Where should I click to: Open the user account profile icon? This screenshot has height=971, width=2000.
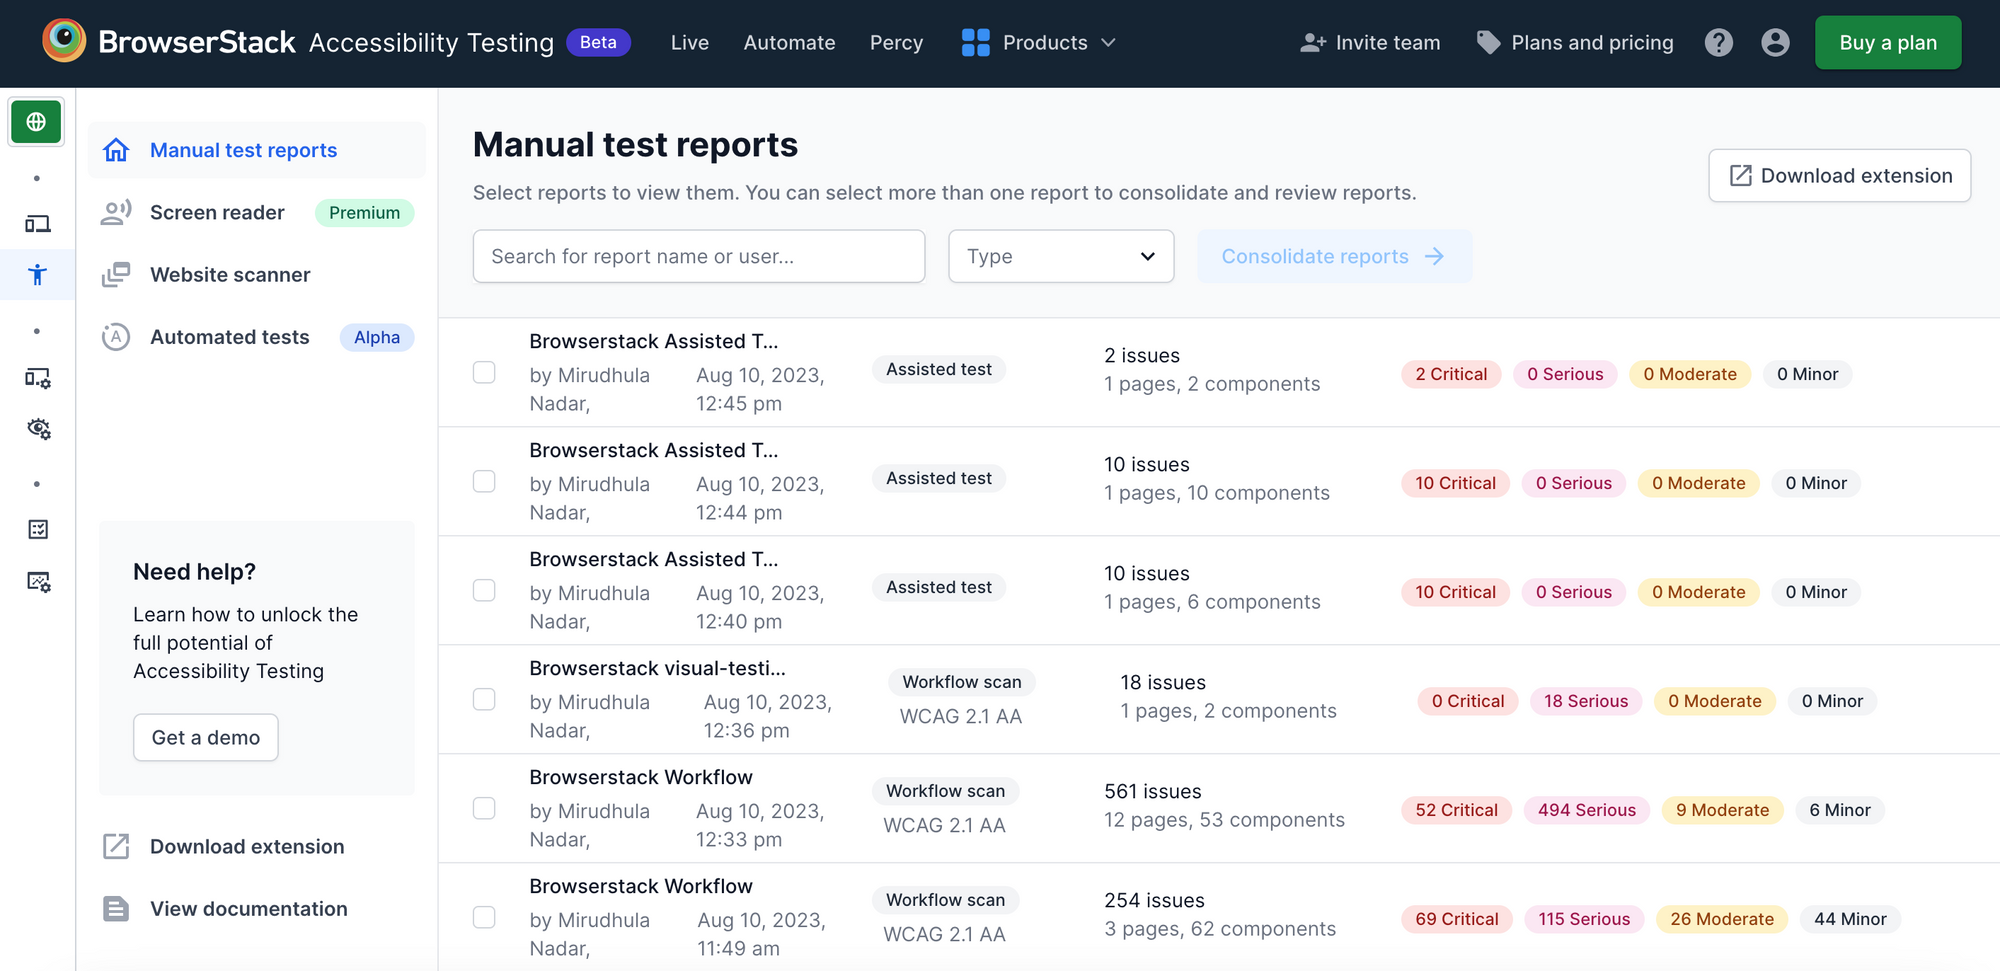pyautogui.click(x=1775, y=42)
